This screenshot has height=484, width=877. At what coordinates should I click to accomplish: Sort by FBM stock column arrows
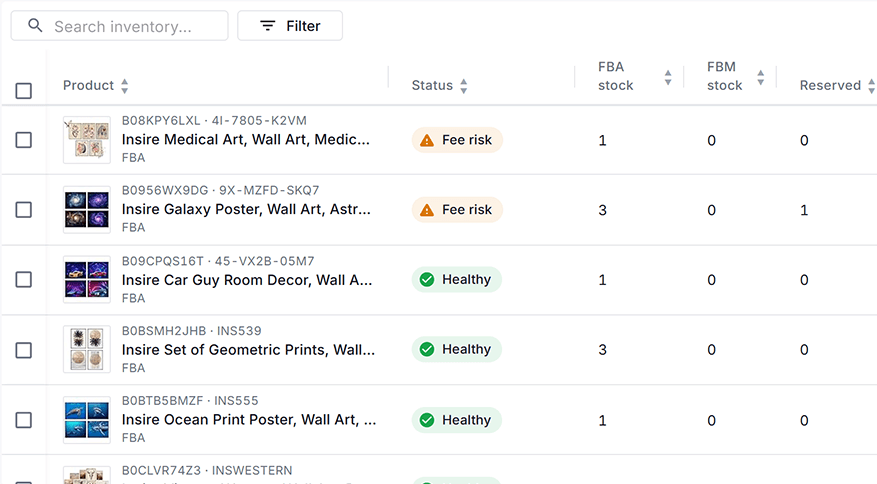[761, 77]
